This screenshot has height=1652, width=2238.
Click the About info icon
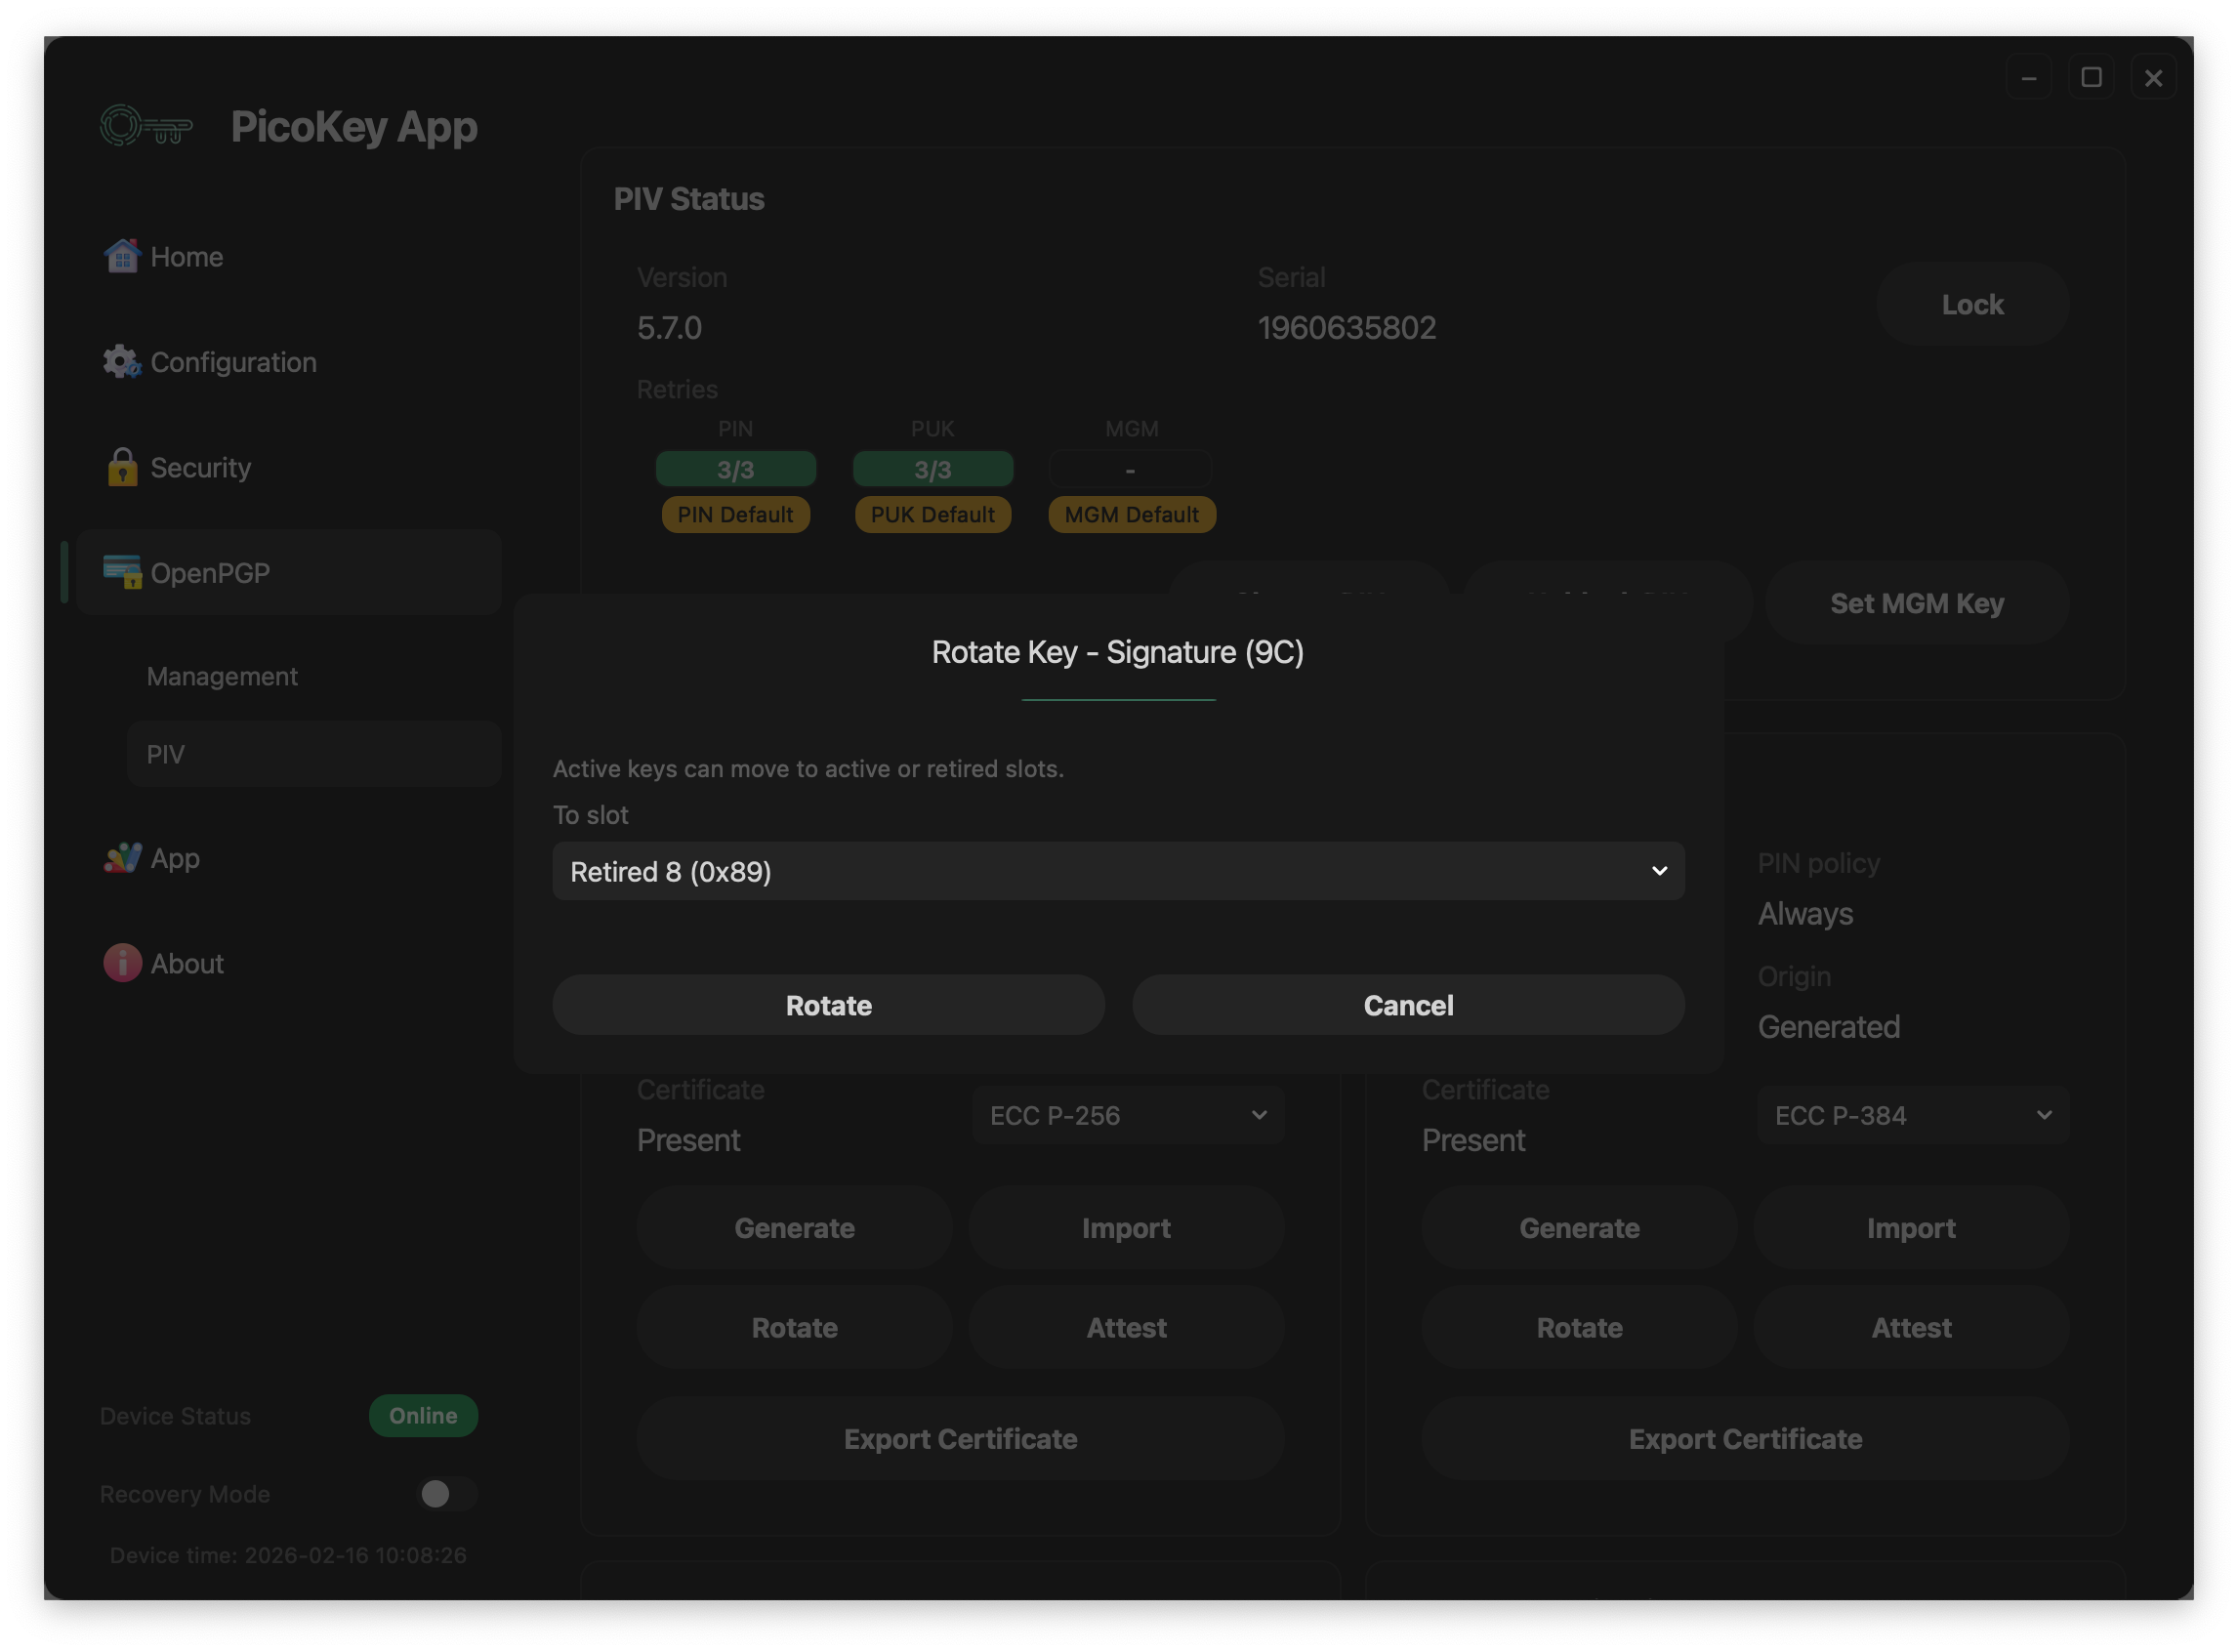point(122,962)
